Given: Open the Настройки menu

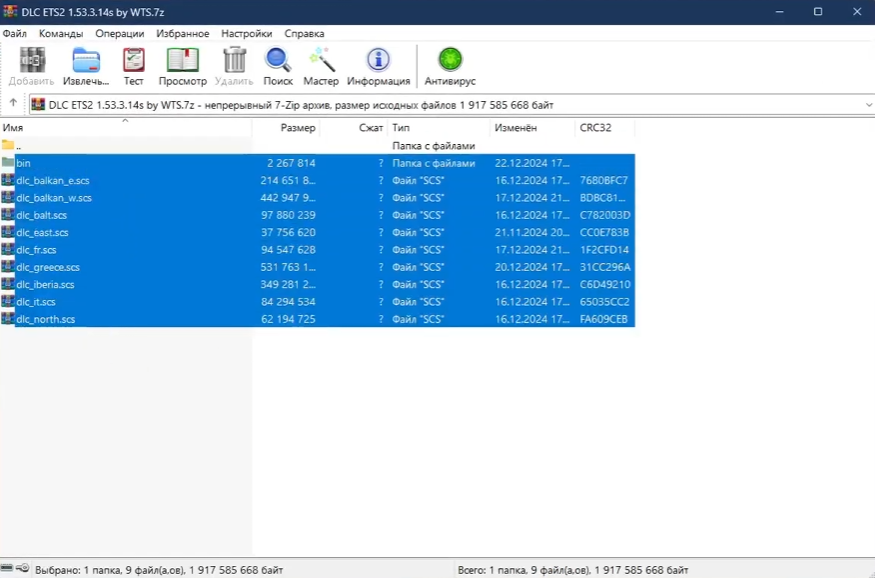Looking at the screenshot, I should click(x=247, y=33).
